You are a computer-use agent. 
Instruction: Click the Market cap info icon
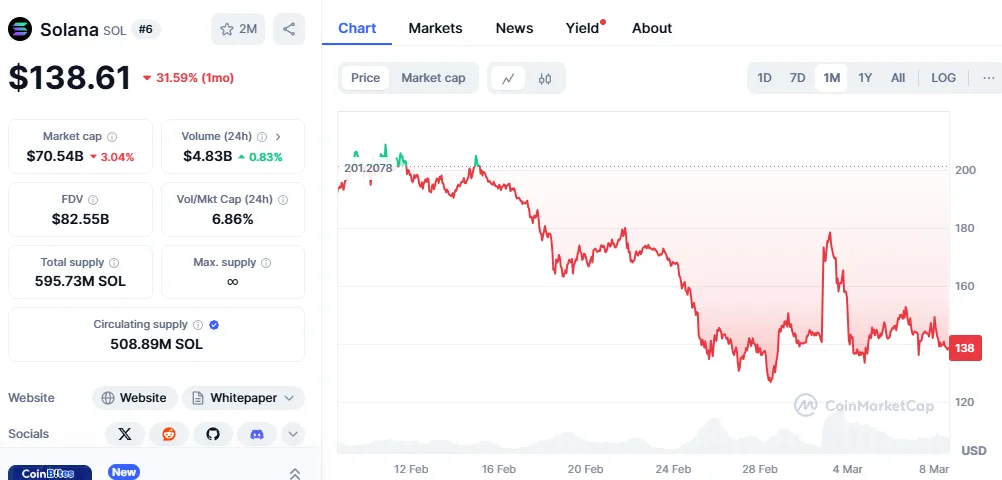tap(112, 136)
